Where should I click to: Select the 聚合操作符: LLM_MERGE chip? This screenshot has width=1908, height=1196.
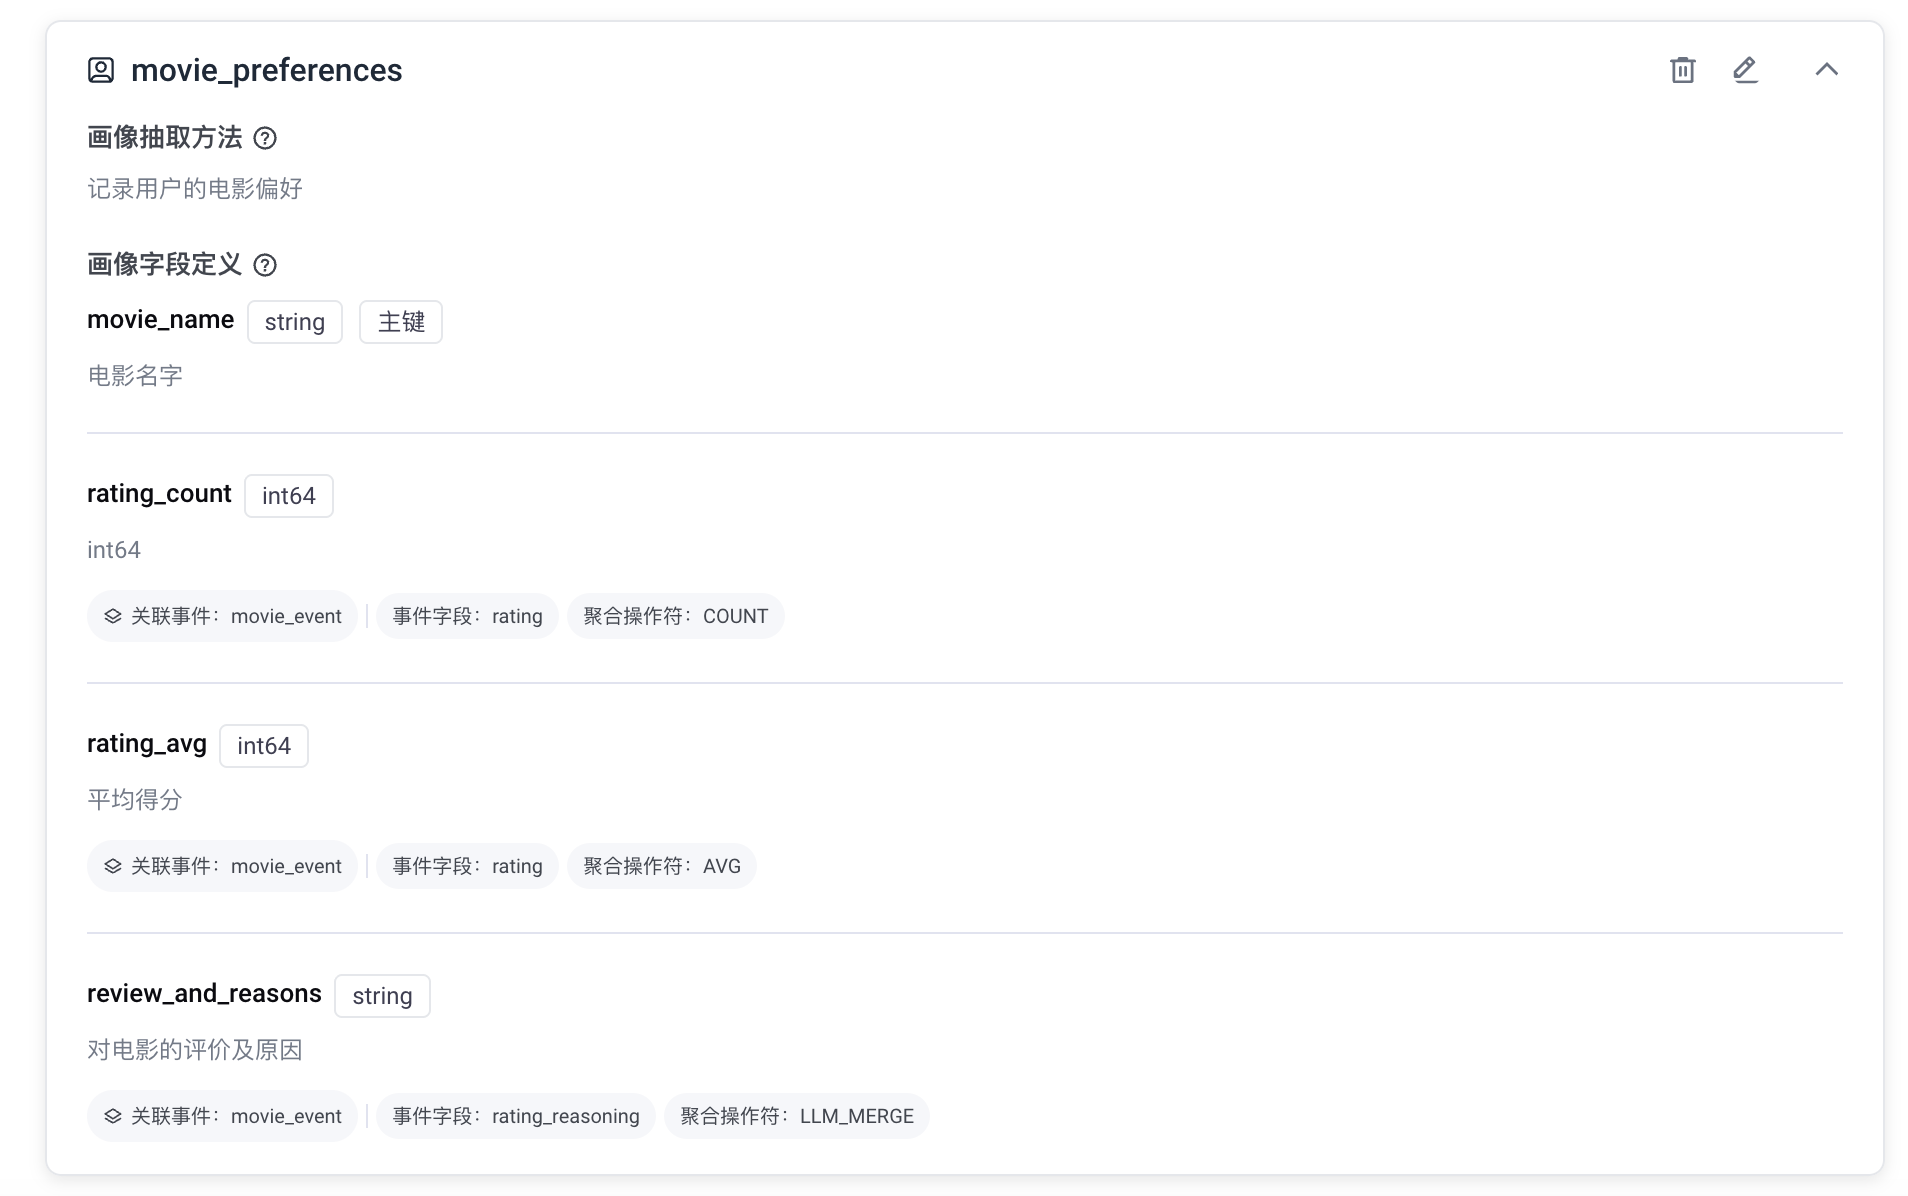(x=796, y=1116)
